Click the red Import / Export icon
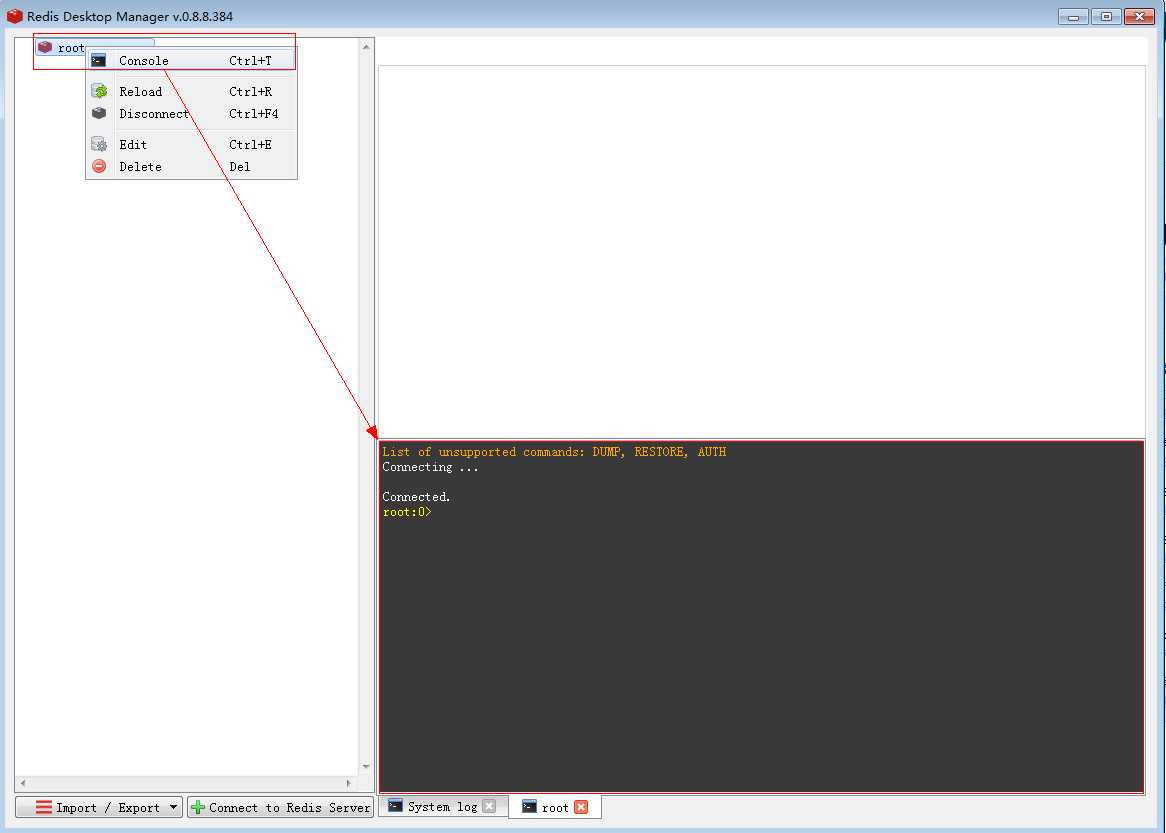The width and height of the screenshot is (1166, 833). (44, 807)
